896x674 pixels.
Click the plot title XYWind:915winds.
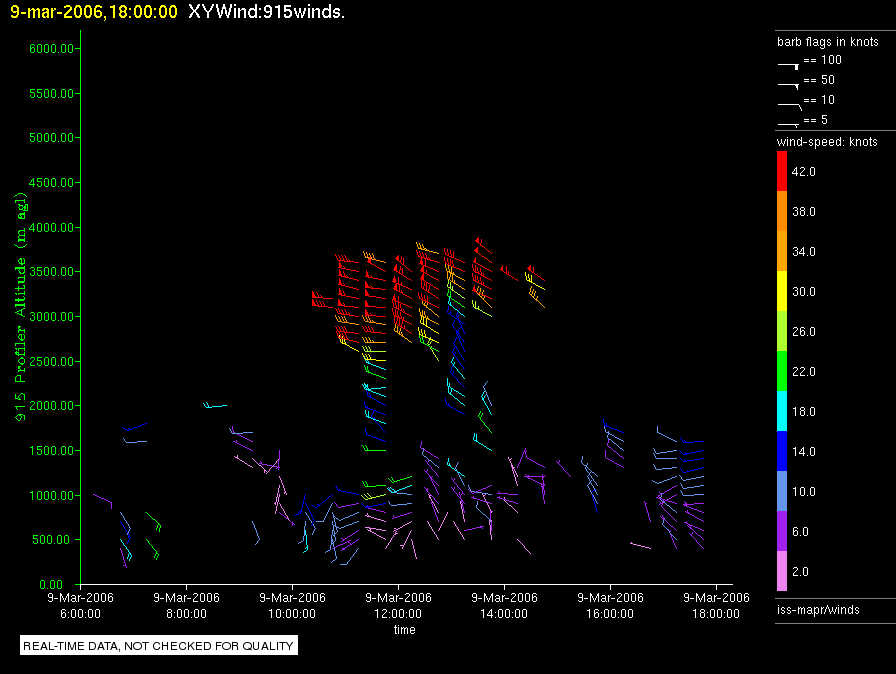tap(266, 12)
